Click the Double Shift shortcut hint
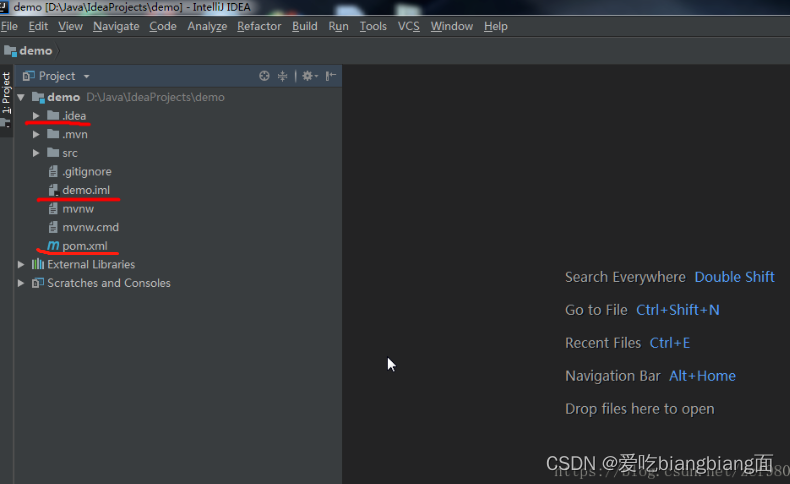The image size is (790, 484). tap(734, 277)
